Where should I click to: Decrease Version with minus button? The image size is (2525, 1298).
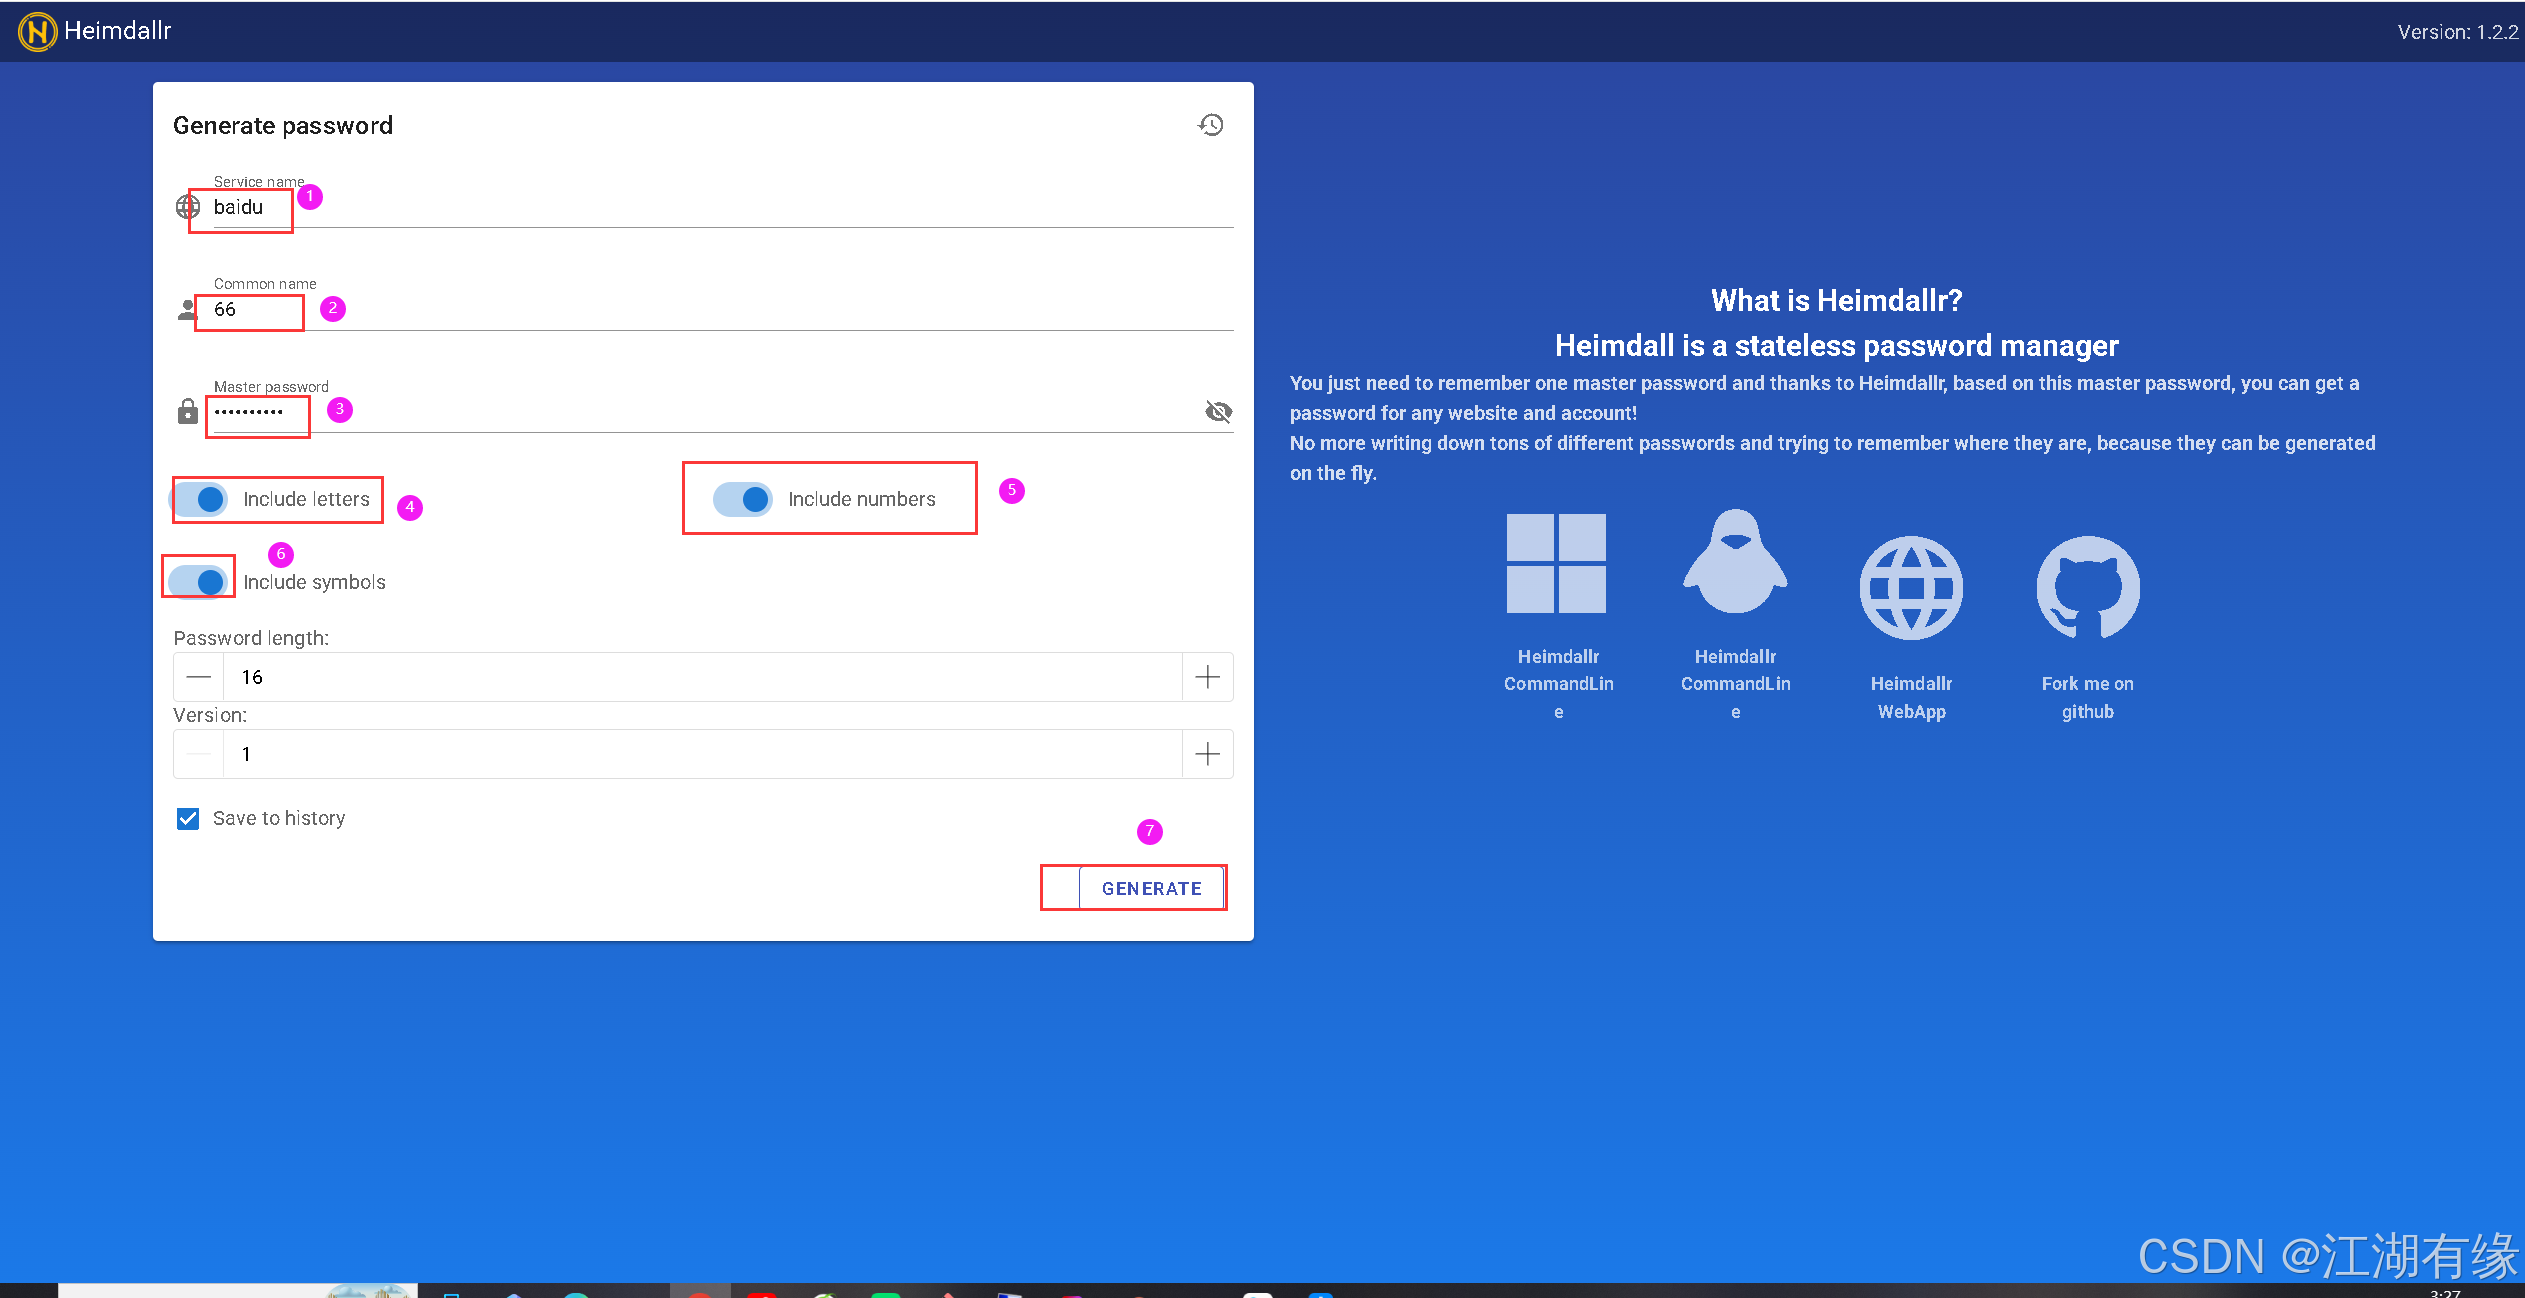coord(199,754)
